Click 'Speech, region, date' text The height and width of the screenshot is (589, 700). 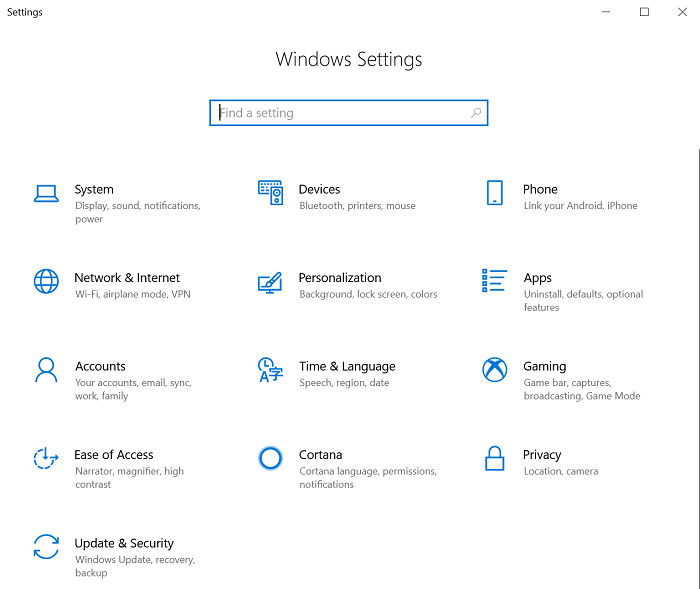click(344, 383)
